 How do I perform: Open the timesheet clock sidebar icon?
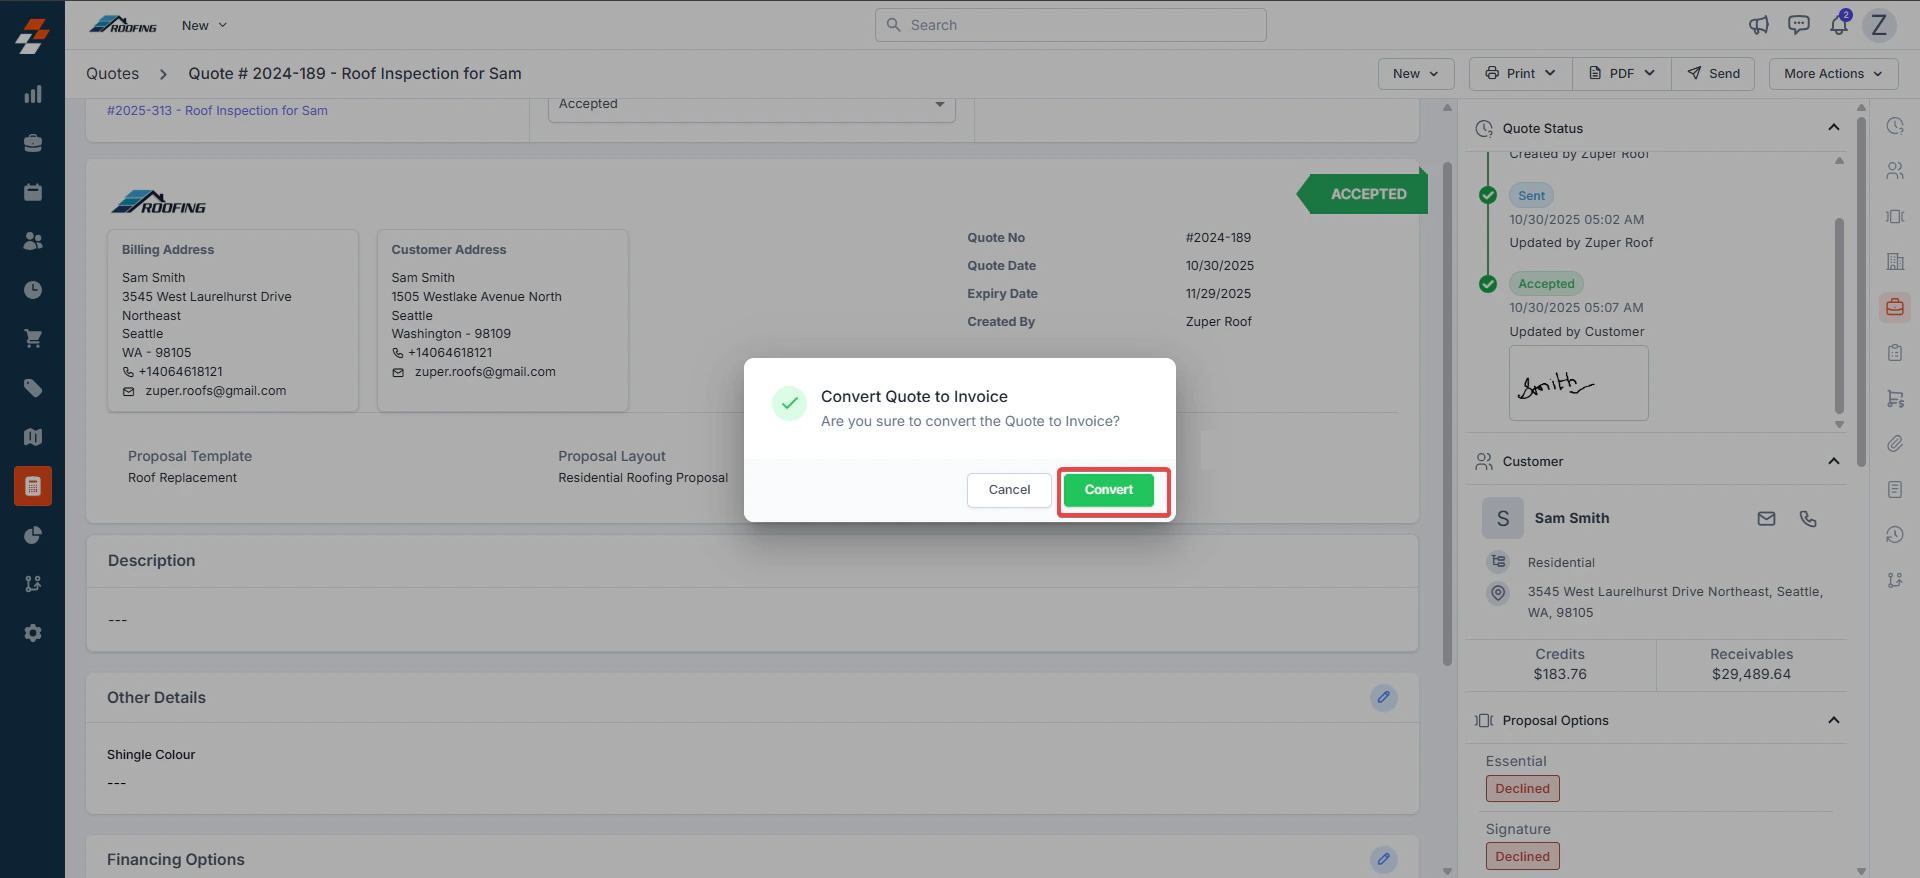click(x=33, y=290)
